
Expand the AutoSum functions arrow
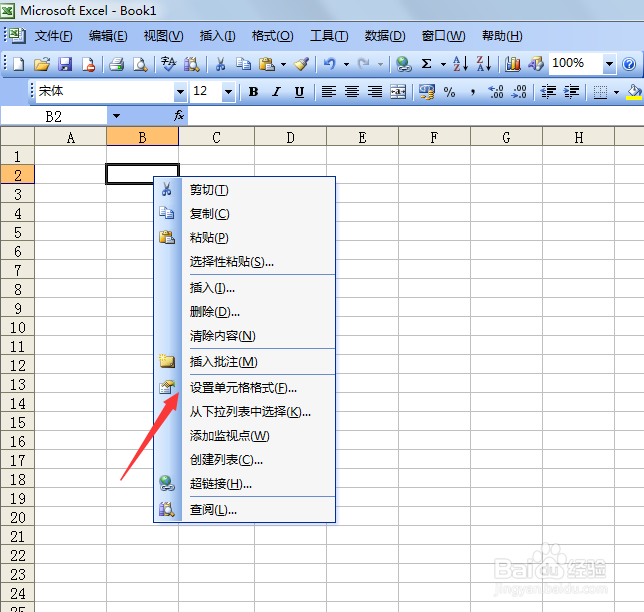(443, 64)
